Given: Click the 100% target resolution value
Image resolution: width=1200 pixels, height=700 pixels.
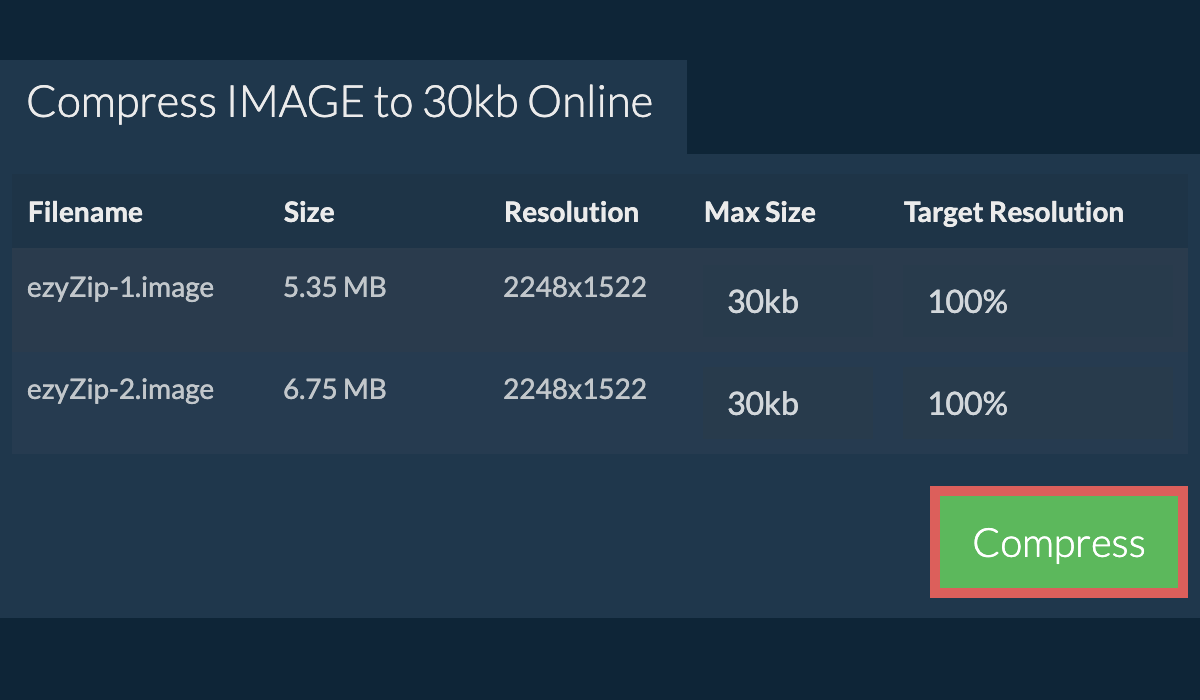Looking at the screenshot, I should click(x=967, y=302).
